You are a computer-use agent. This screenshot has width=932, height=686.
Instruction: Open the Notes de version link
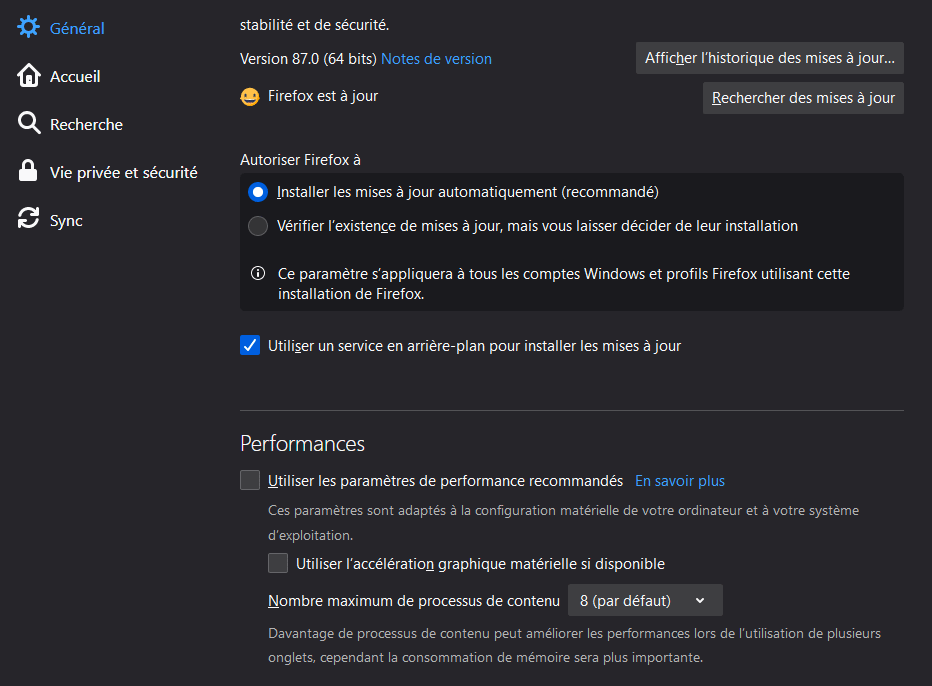point(436,59)
